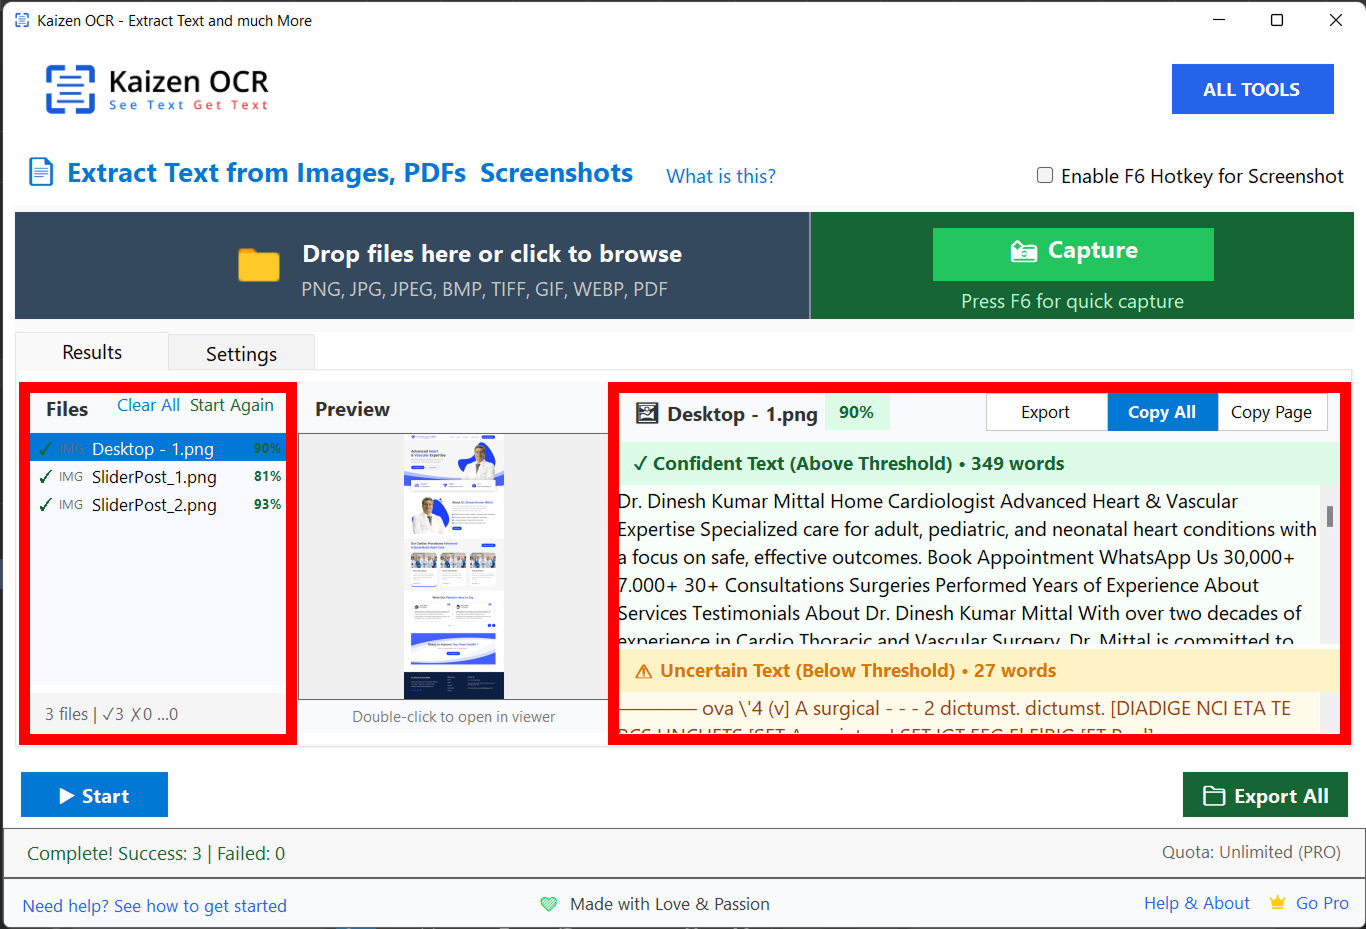
Task: Click the Export All button
Action: (1265, 796)
